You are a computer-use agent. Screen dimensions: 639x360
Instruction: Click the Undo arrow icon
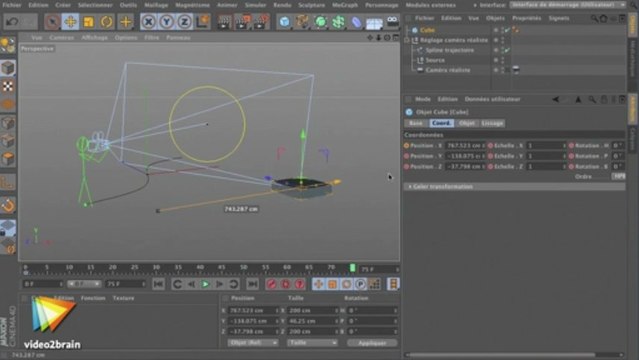coord(12,22)
